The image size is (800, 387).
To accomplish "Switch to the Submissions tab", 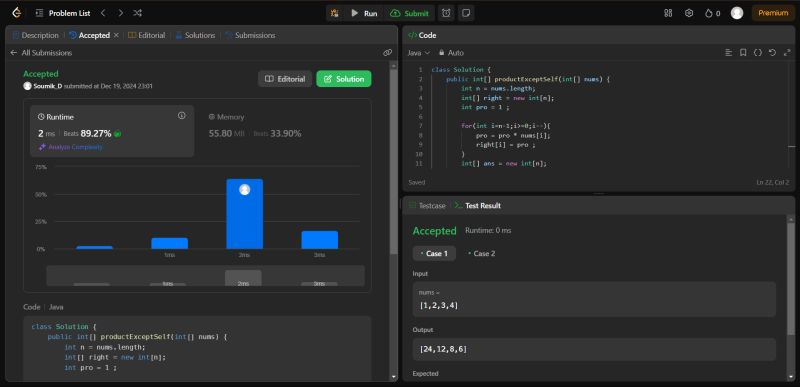I will [250, 35].
